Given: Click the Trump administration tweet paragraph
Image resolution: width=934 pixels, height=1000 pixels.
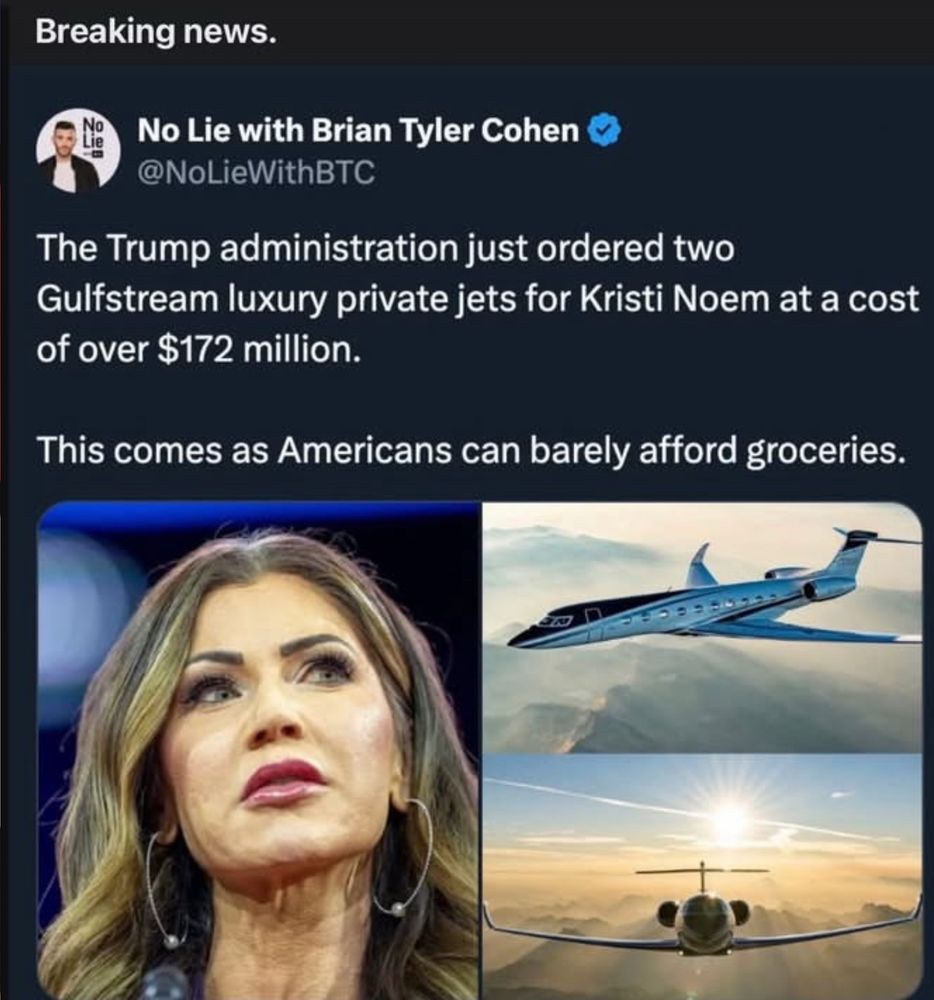Looking at the screenshot, I should click(478, 298).
